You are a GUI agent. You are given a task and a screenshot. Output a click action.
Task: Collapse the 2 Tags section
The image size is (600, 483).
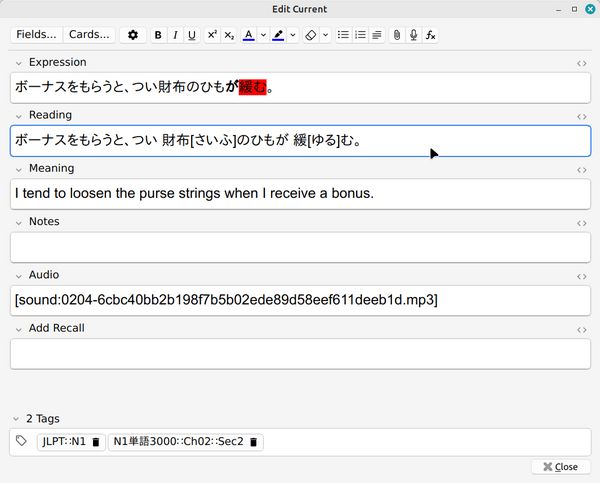(x=16, y=419)
